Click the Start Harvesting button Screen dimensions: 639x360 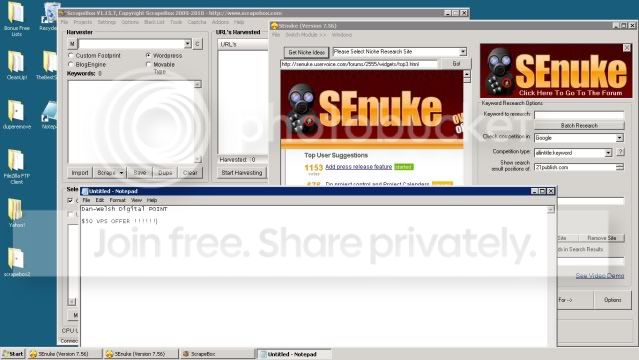[242, 173]
